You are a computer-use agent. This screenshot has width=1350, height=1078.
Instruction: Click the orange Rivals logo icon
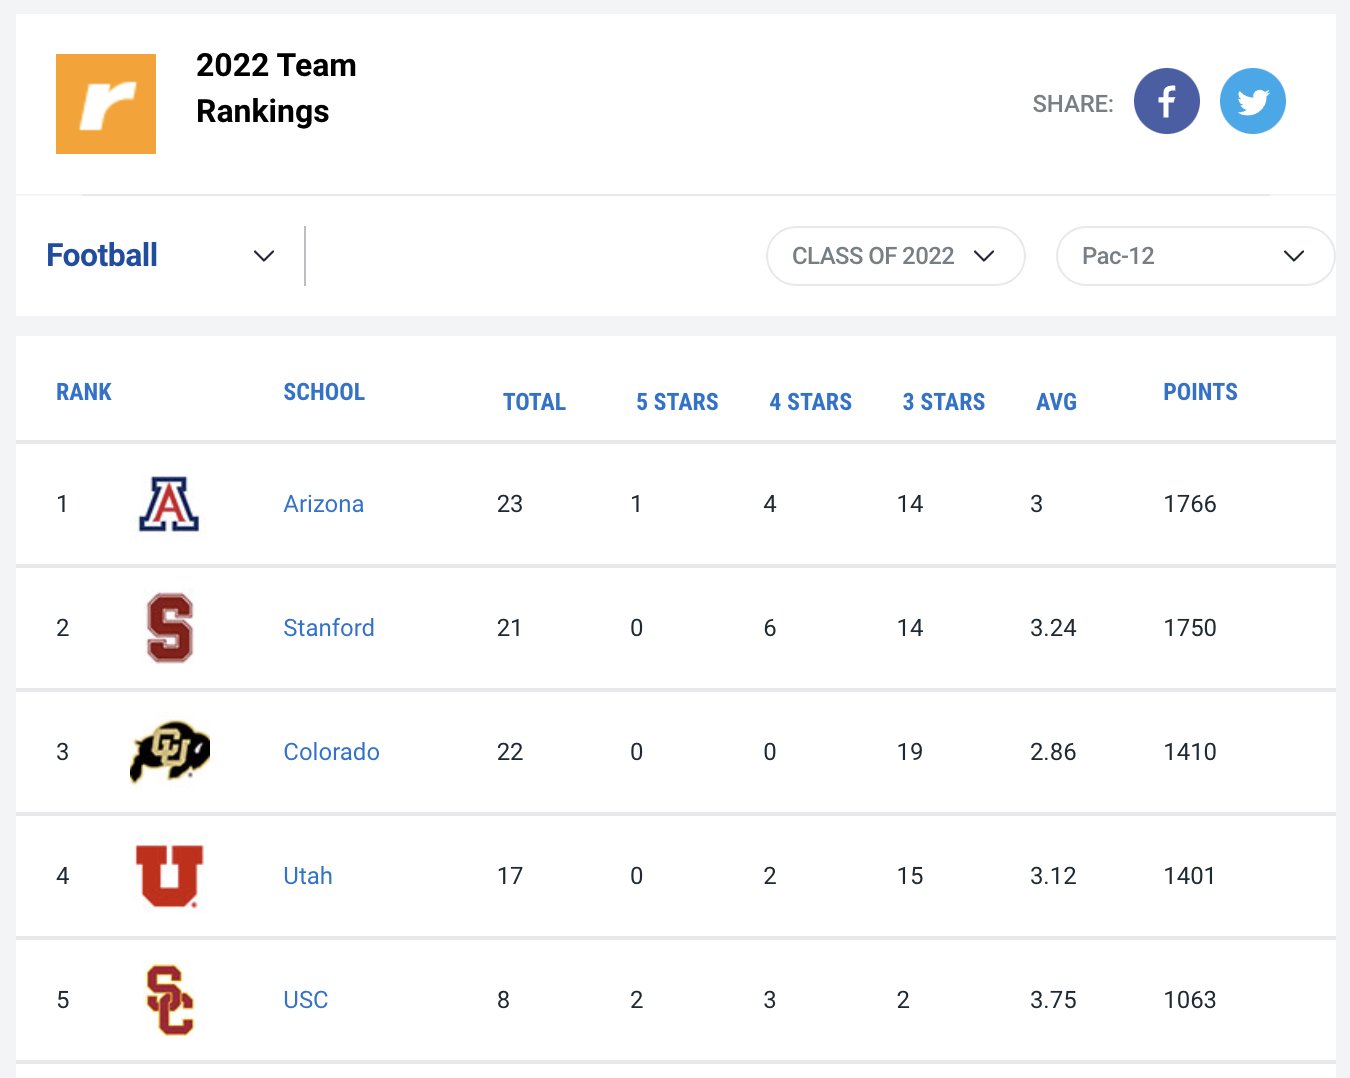click(x=106, y=104)
